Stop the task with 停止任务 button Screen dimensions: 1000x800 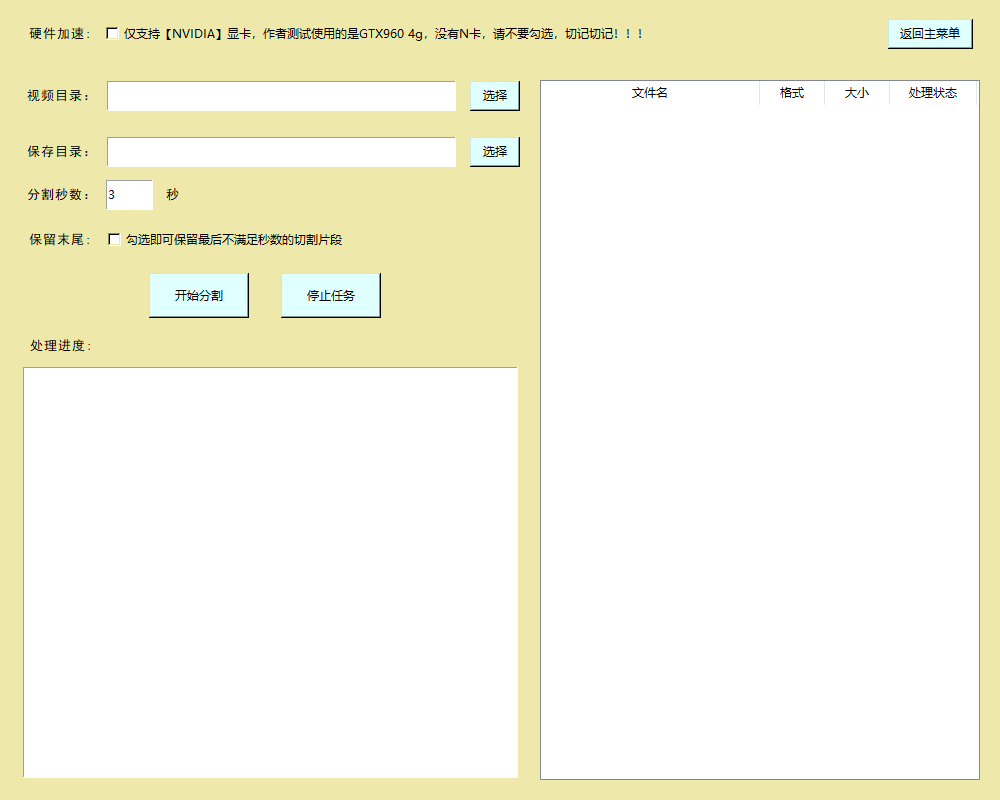(330, 296)
